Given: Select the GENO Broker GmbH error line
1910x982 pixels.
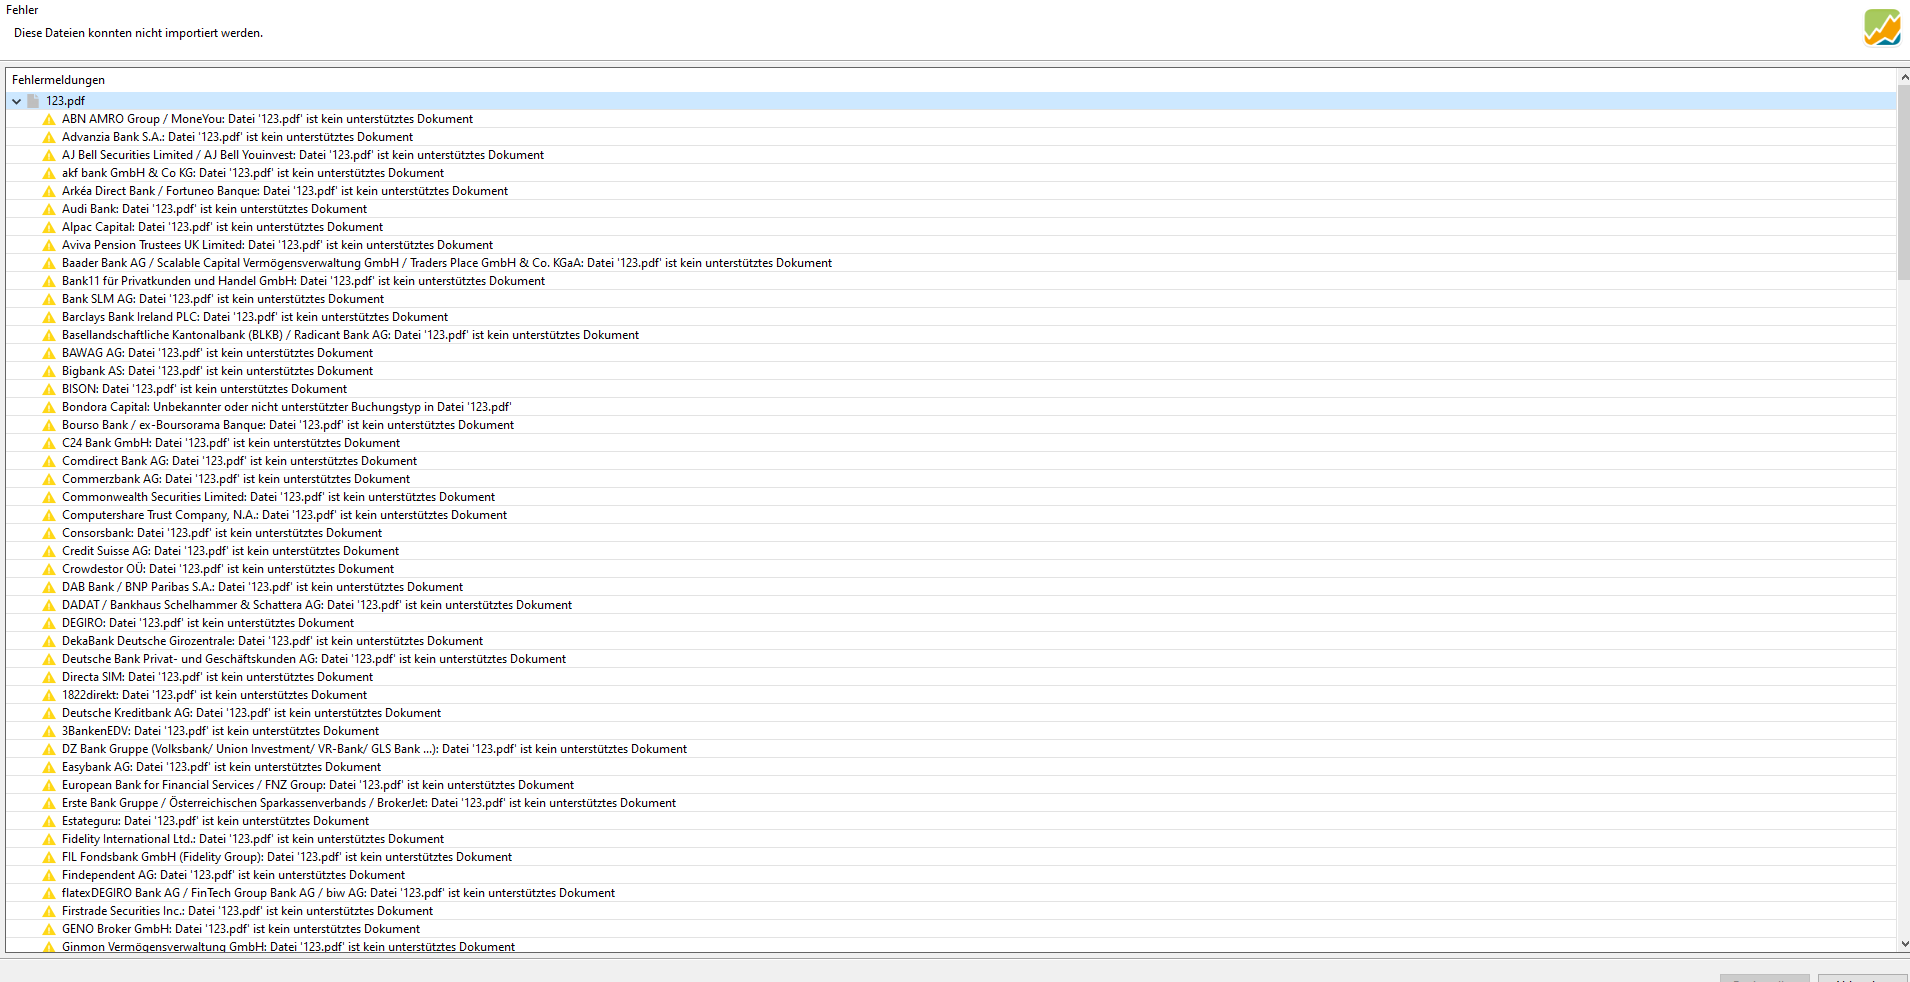Looking at the screenshot, I should (x=241, y=929).
